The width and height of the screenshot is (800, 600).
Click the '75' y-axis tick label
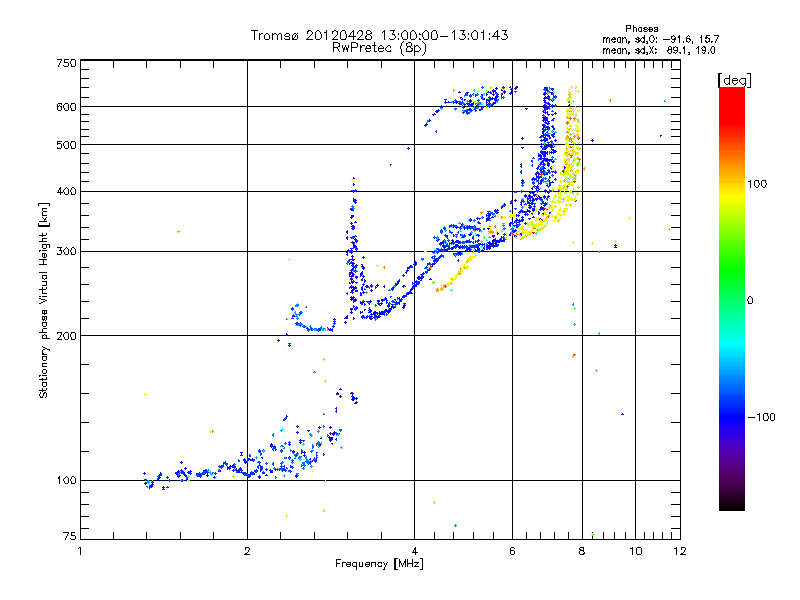point(70,536)
